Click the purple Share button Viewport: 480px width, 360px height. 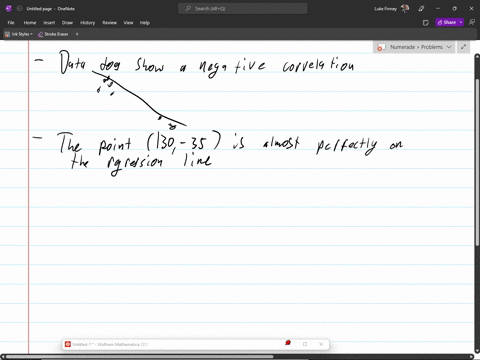(x=446, y=22)
